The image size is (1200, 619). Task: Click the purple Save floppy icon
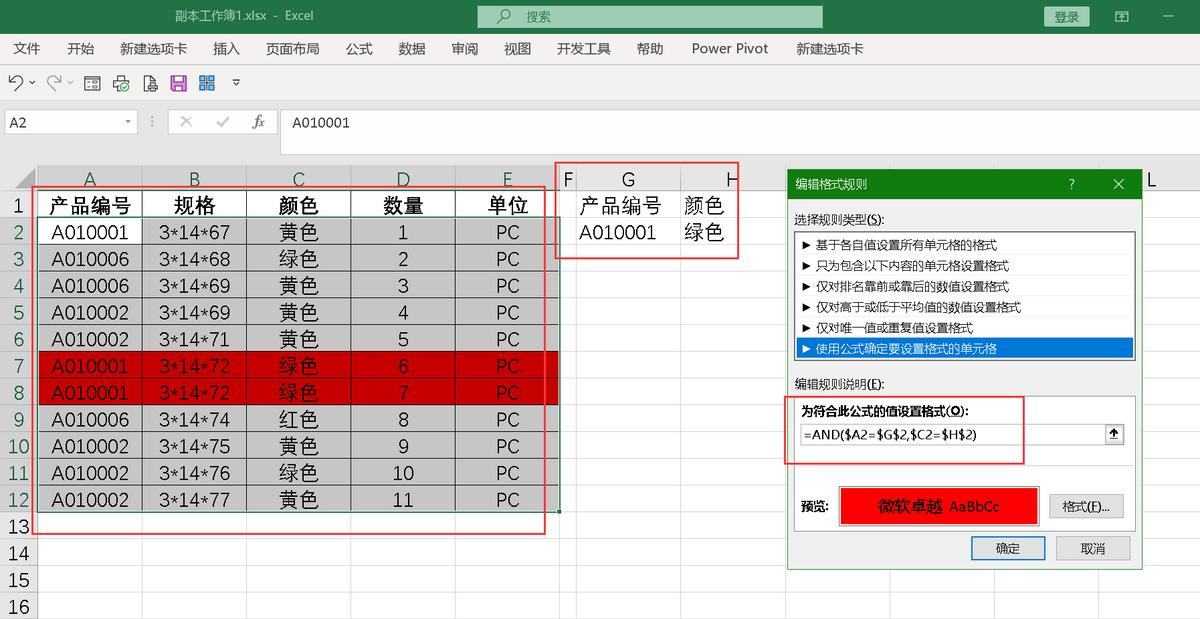[x=179, y=83]
